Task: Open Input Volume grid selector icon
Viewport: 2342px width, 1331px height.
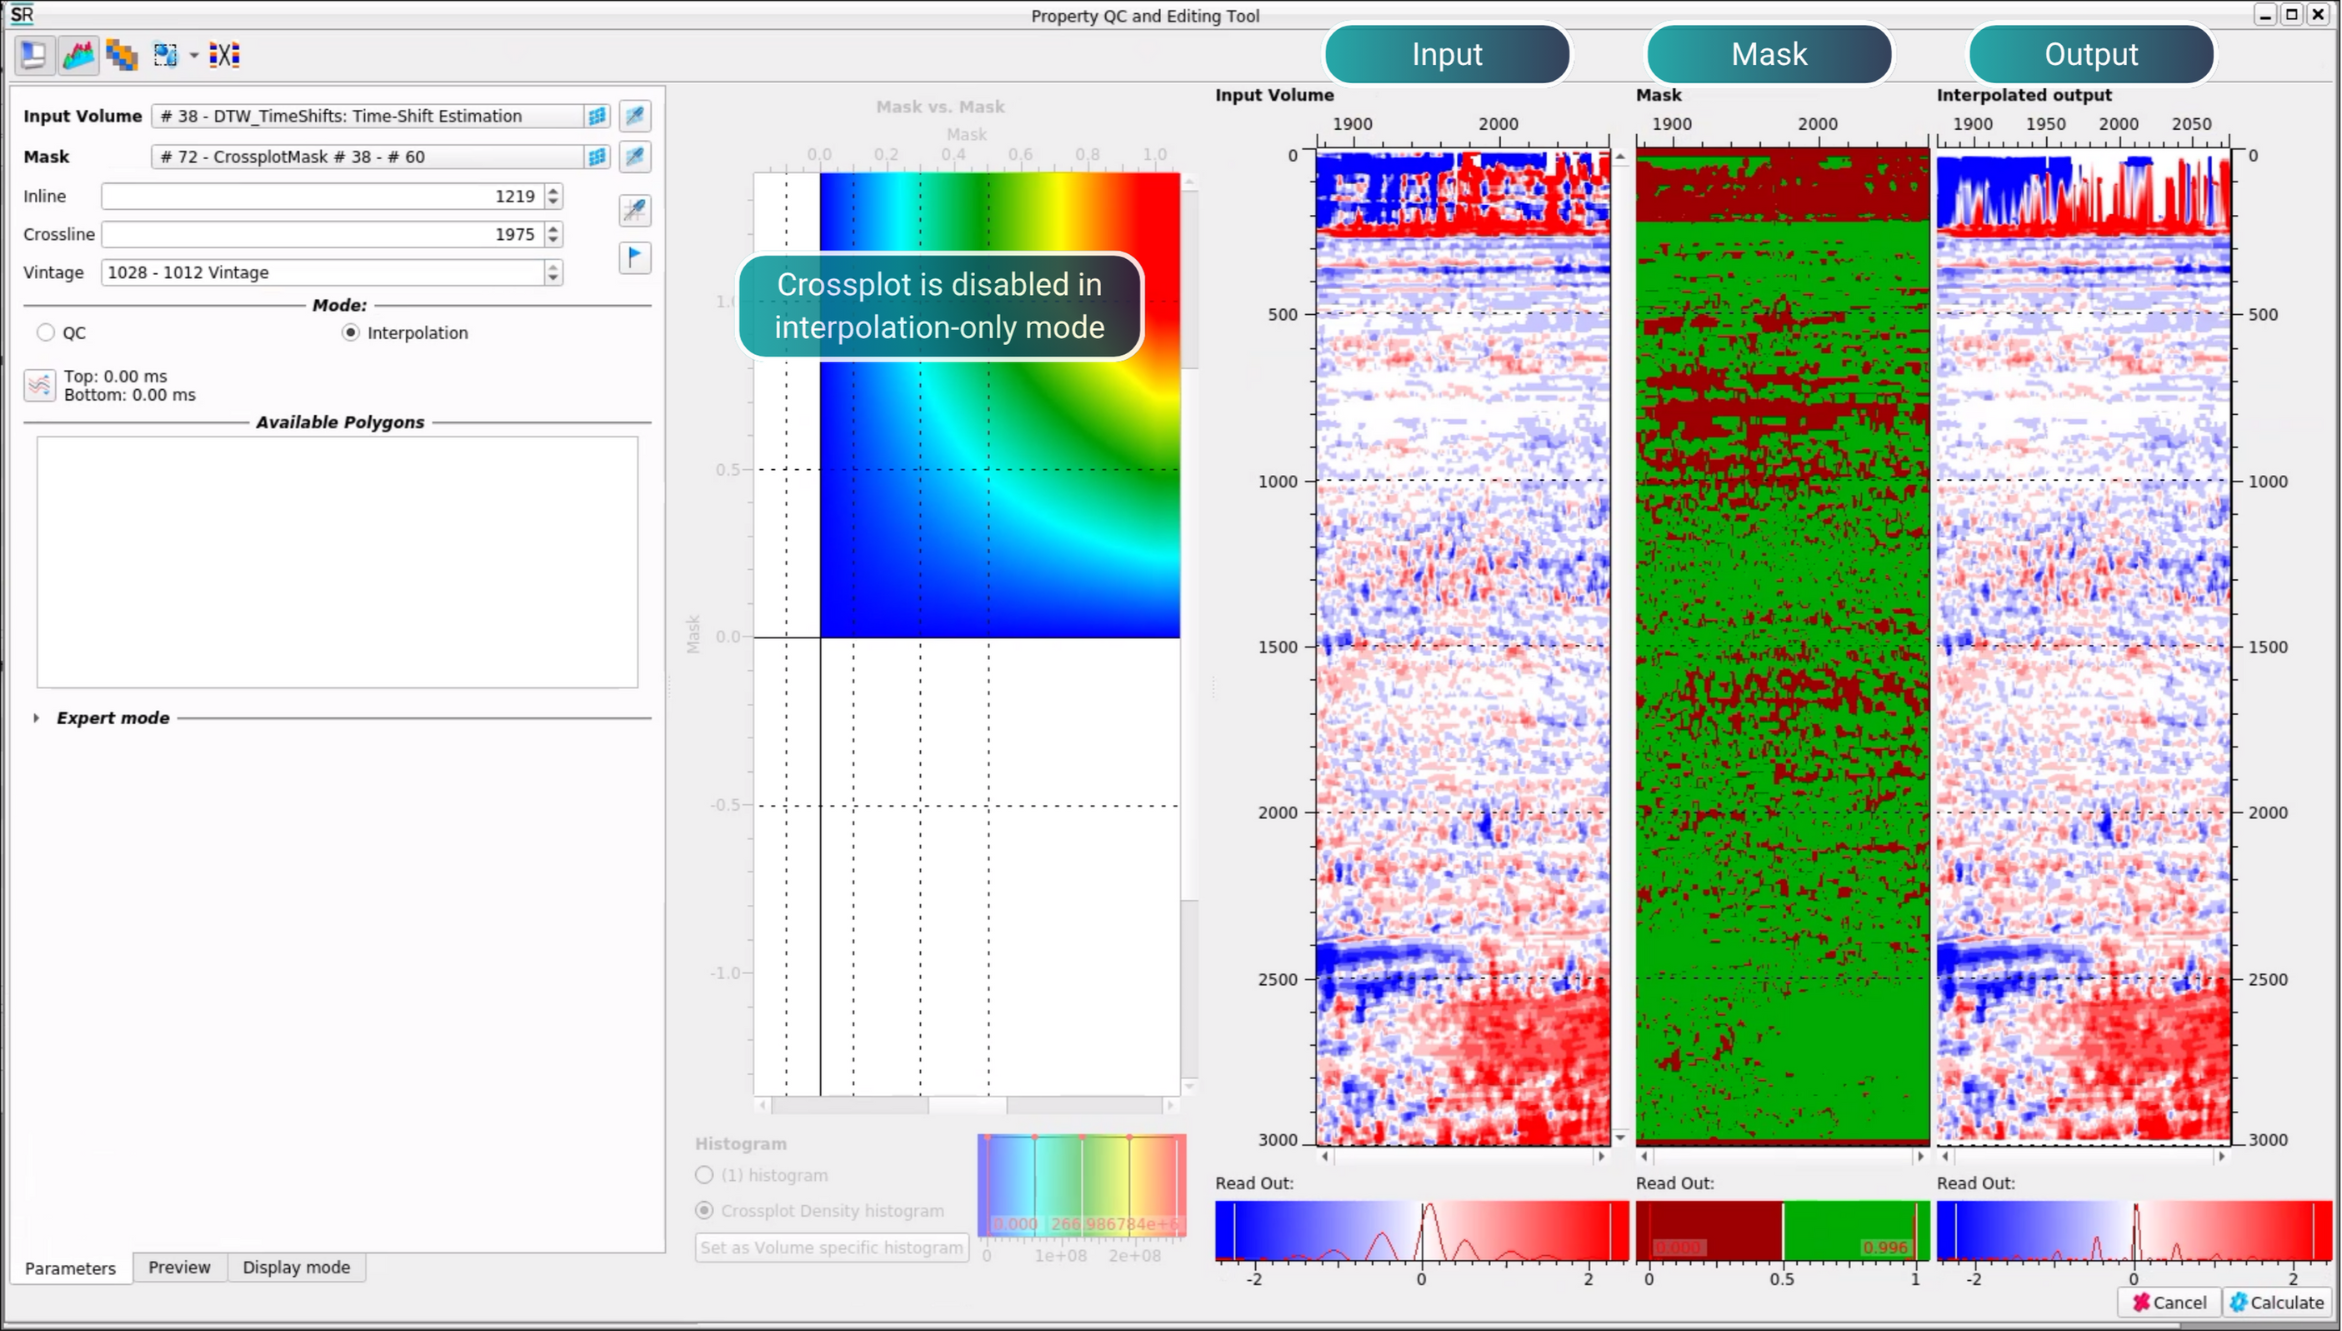Action: coord(597,116)
